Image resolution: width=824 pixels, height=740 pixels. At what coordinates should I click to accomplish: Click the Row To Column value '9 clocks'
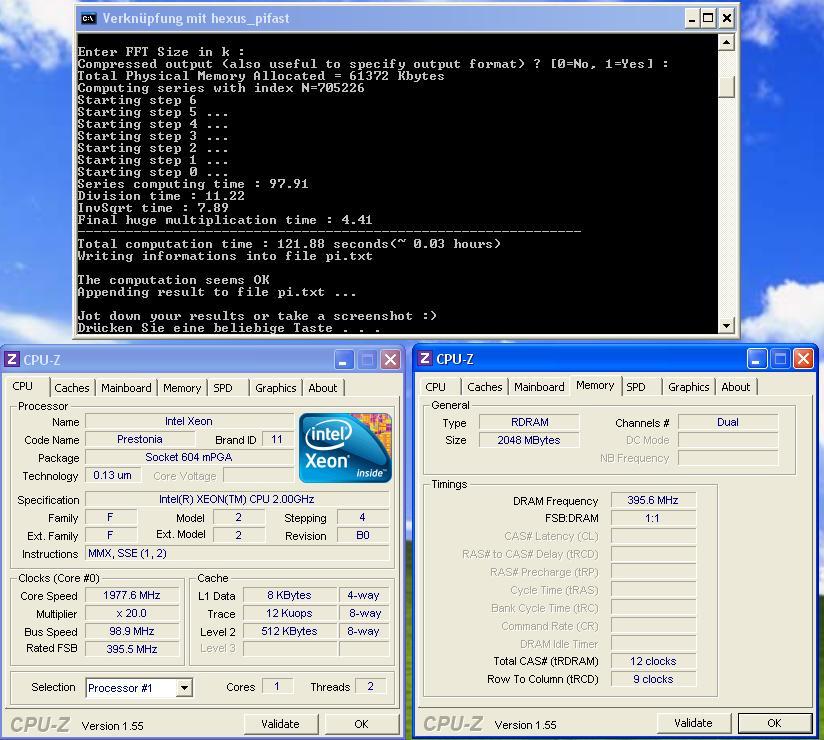(653, 679)
